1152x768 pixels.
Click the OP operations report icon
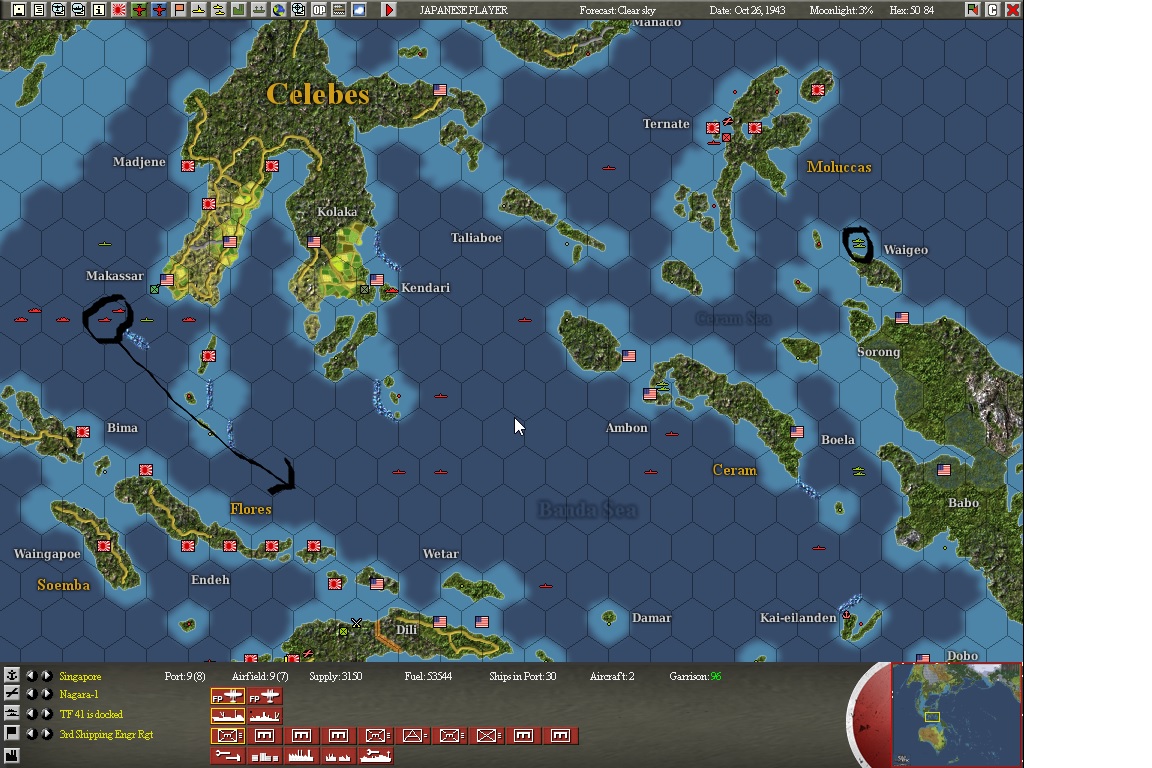point(319,10)
